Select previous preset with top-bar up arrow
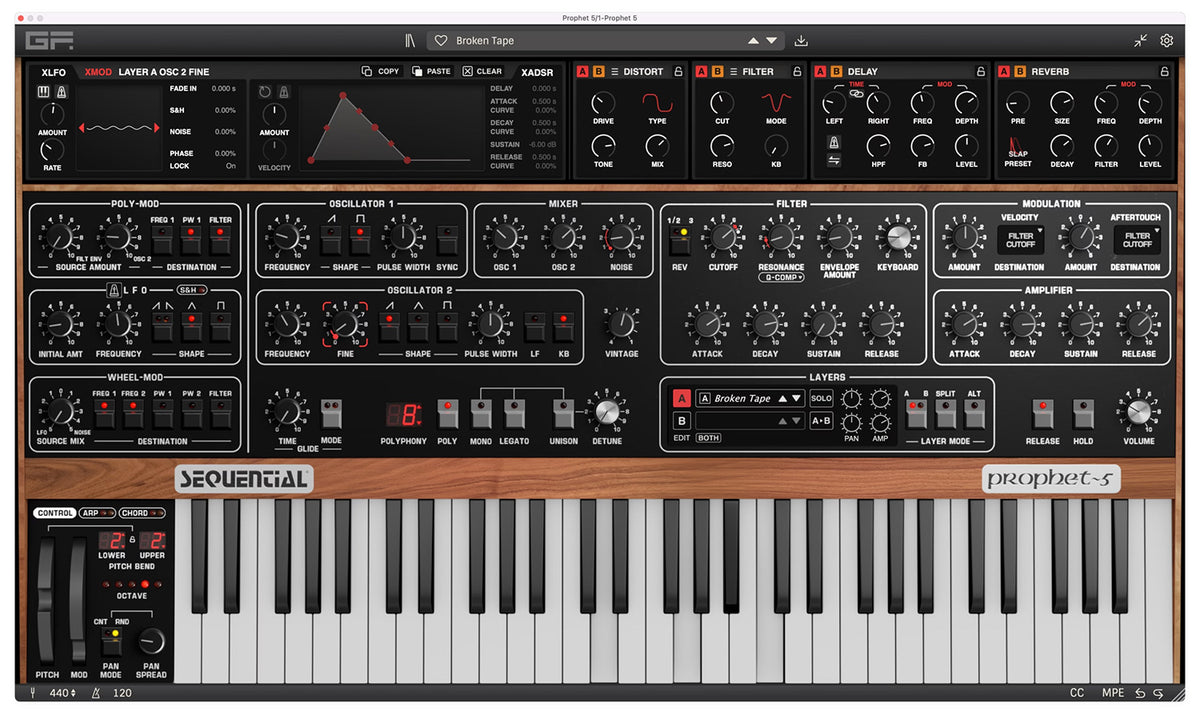 754,41
